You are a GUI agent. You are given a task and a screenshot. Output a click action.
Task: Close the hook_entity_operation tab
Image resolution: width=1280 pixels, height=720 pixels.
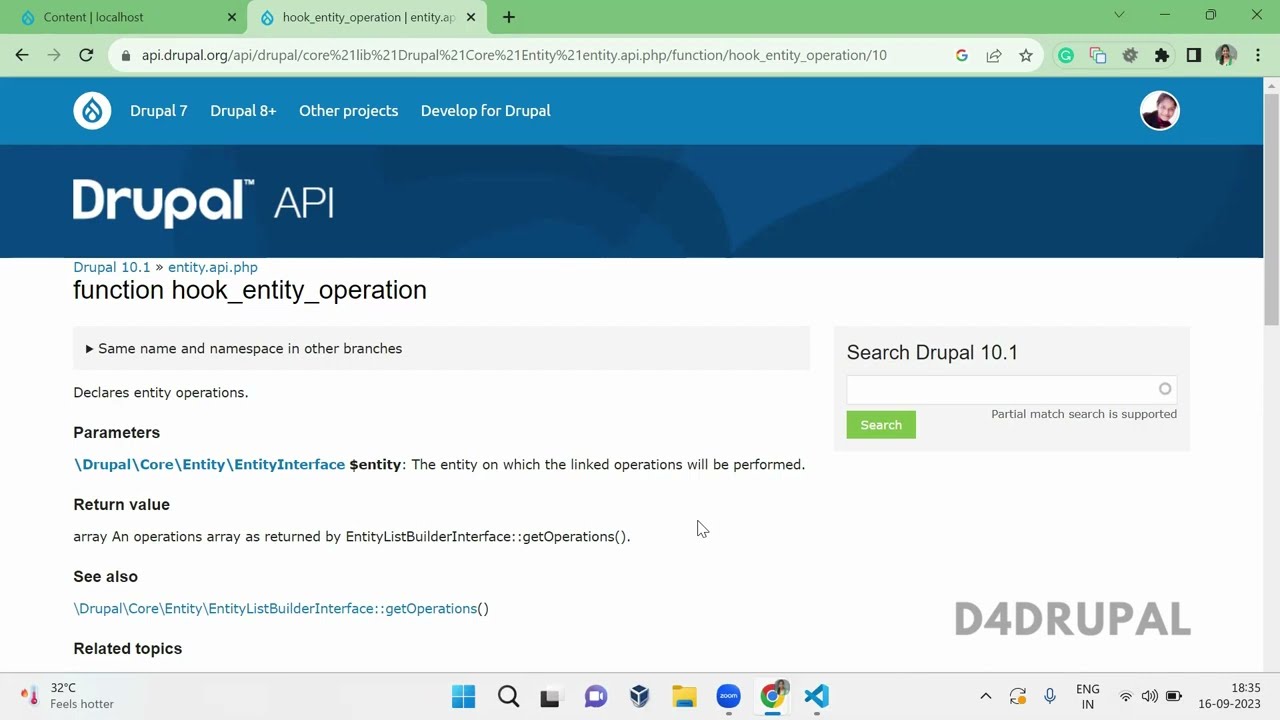(x=471, y=17)
